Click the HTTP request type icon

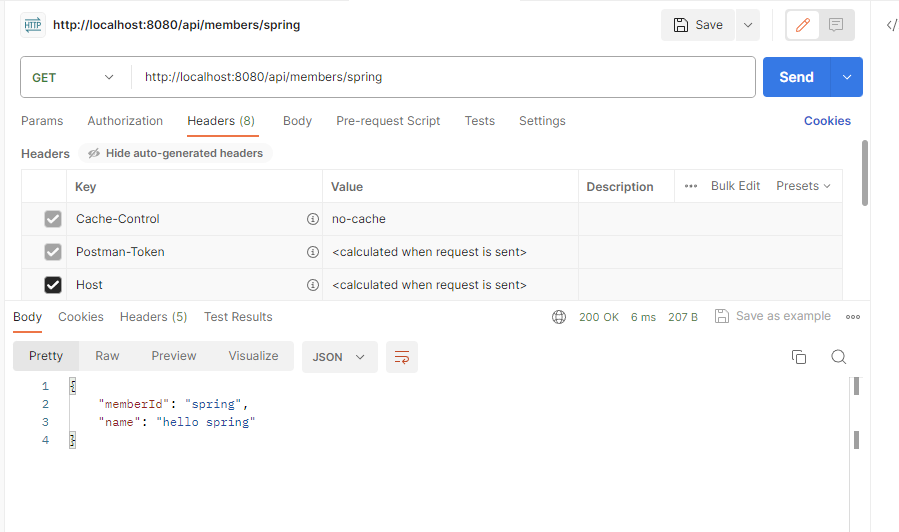point(33,25)
